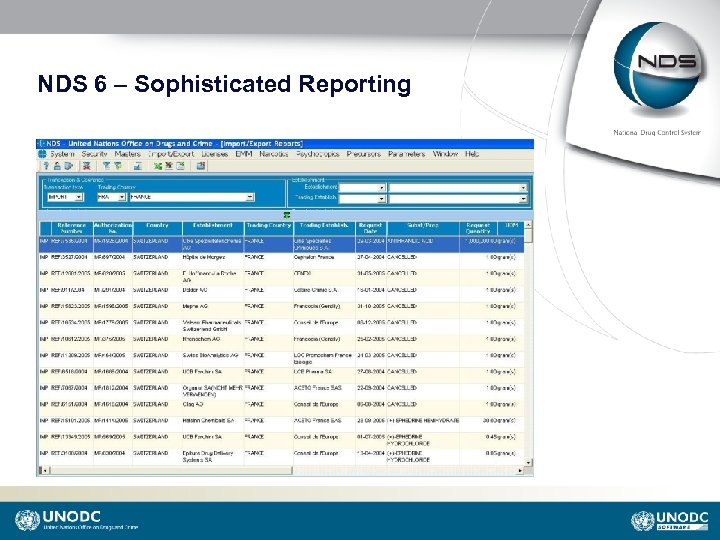Image resolution: width=720 pixels, height=540 pixels.
Task: Open the Security menu
Action: [94, 154]
